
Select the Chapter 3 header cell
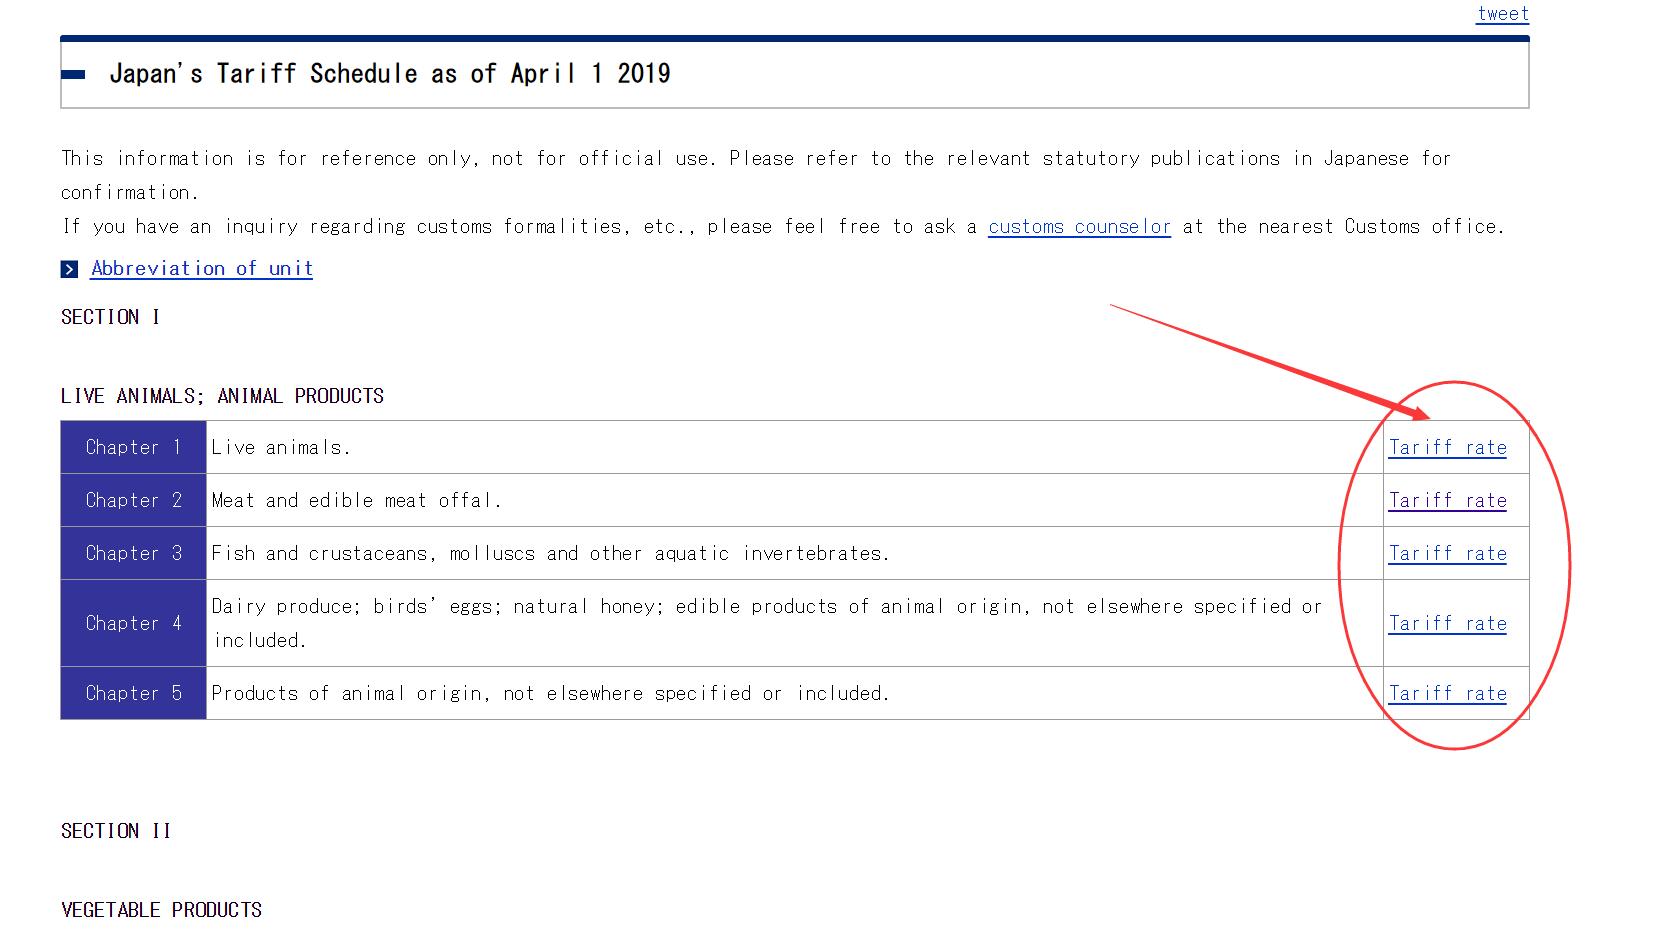133,553
